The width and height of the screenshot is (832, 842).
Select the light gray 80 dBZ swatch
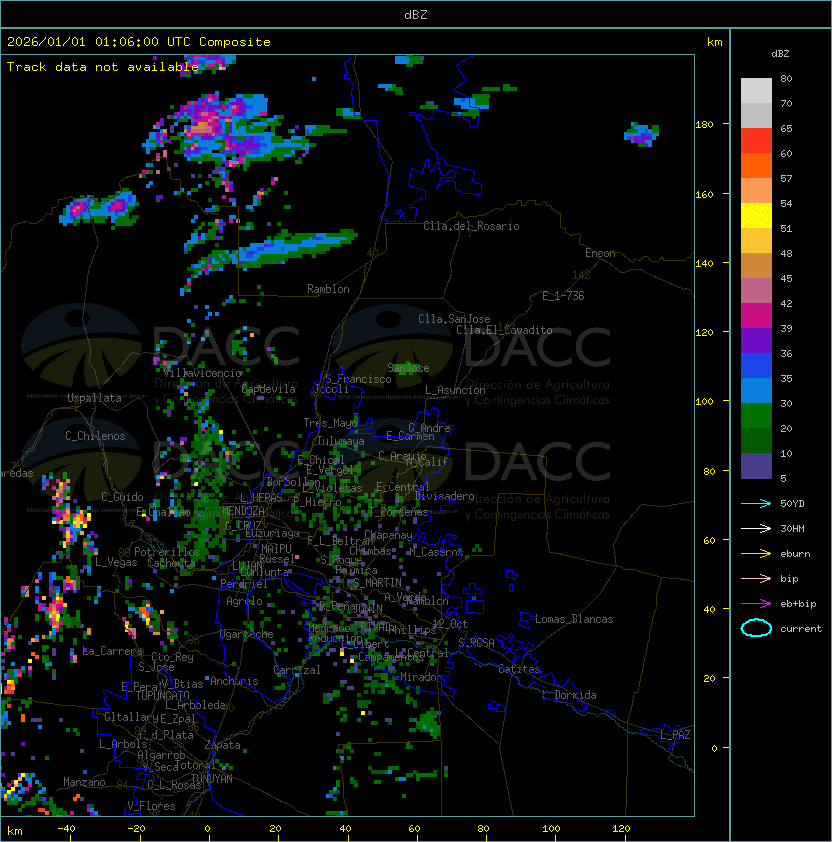(756, 91)
